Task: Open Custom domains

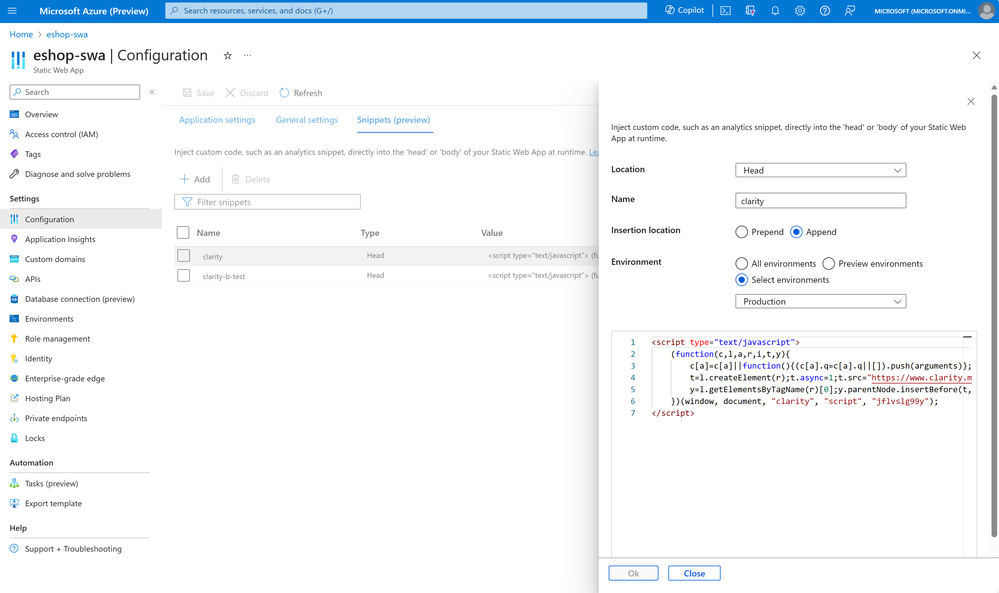Action: [x=55, y=259]
